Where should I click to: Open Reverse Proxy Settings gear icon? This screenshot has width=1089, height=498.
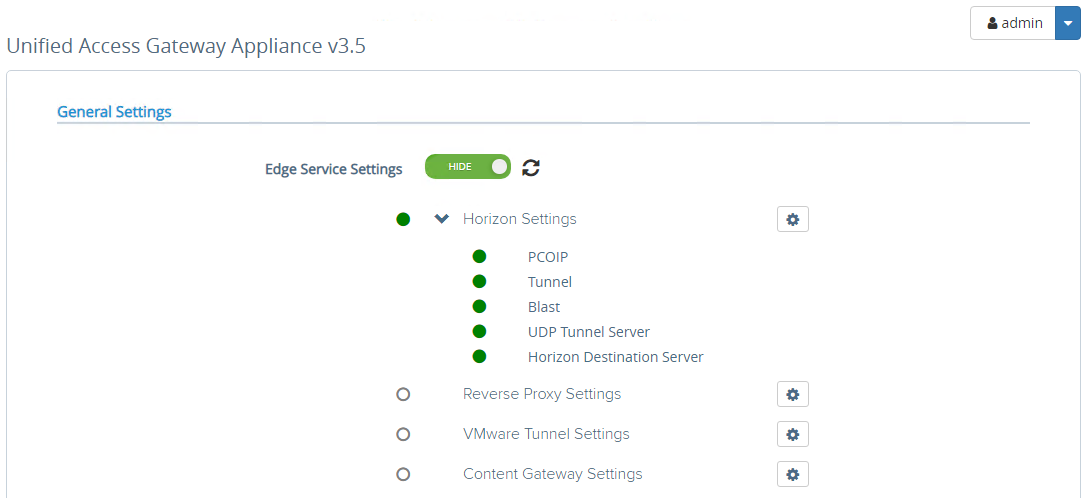(792, 394)
